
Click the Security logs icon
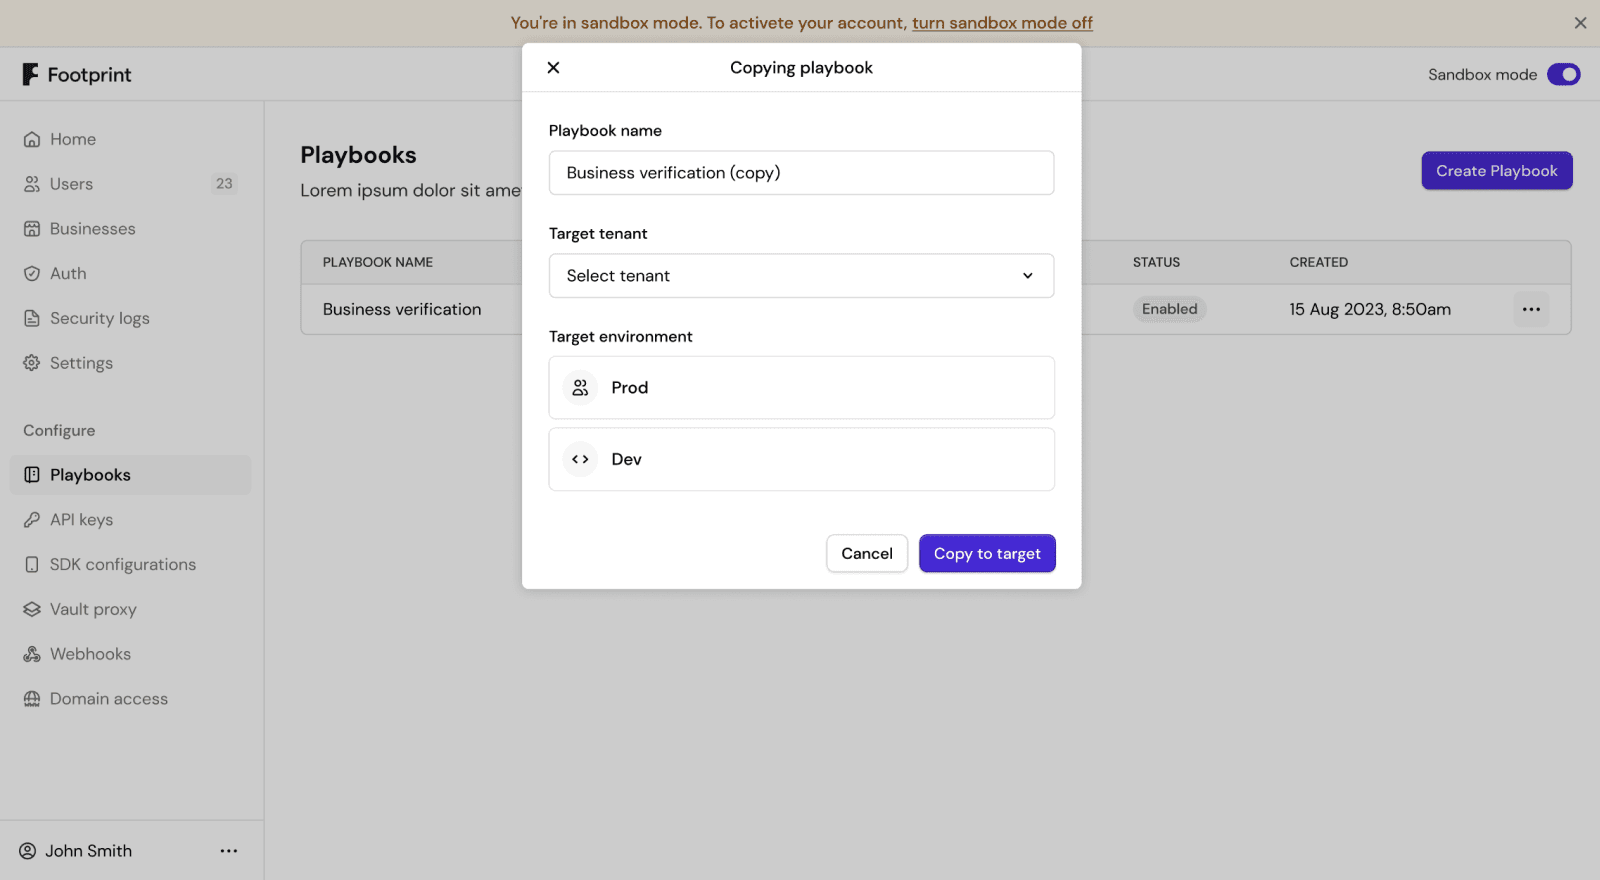pyautogui.click(x=32, y=318)
